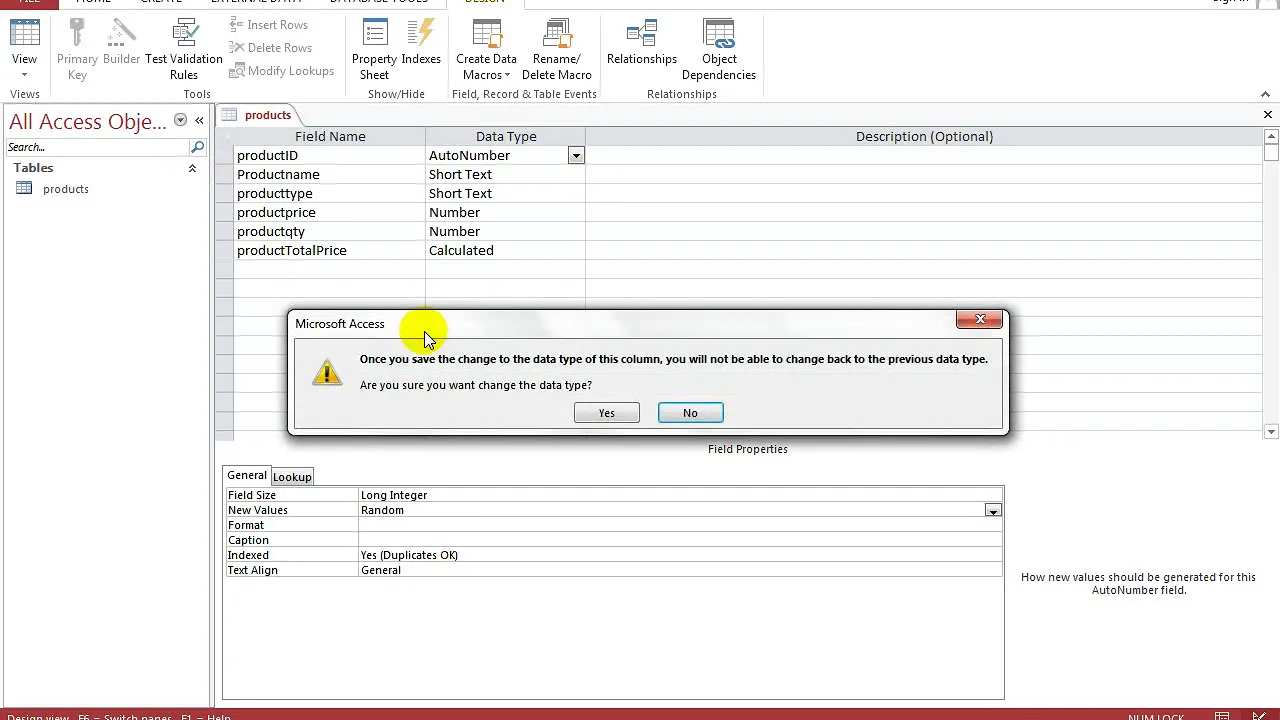Click Insert Rows in the ribbon
Viewport: 1280px width, 720px height.
point(267,24)
